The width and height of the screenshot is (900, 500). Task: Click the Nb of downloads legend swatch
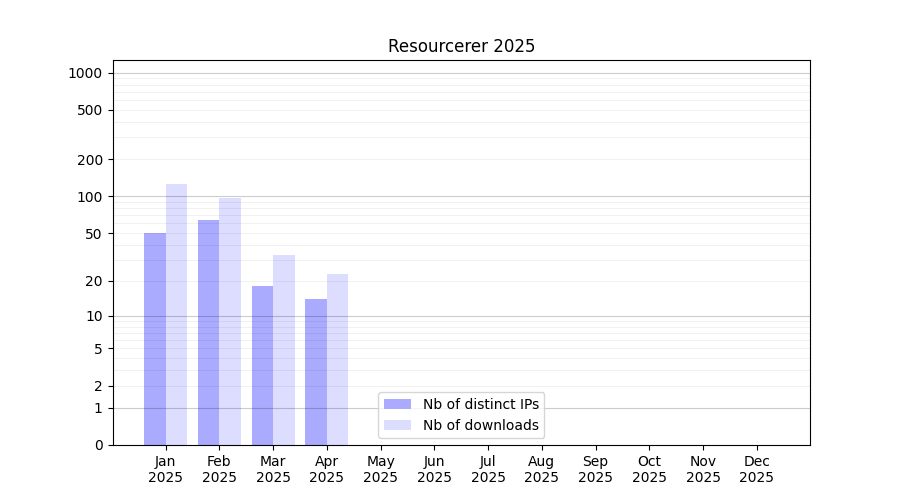point(397,425)
